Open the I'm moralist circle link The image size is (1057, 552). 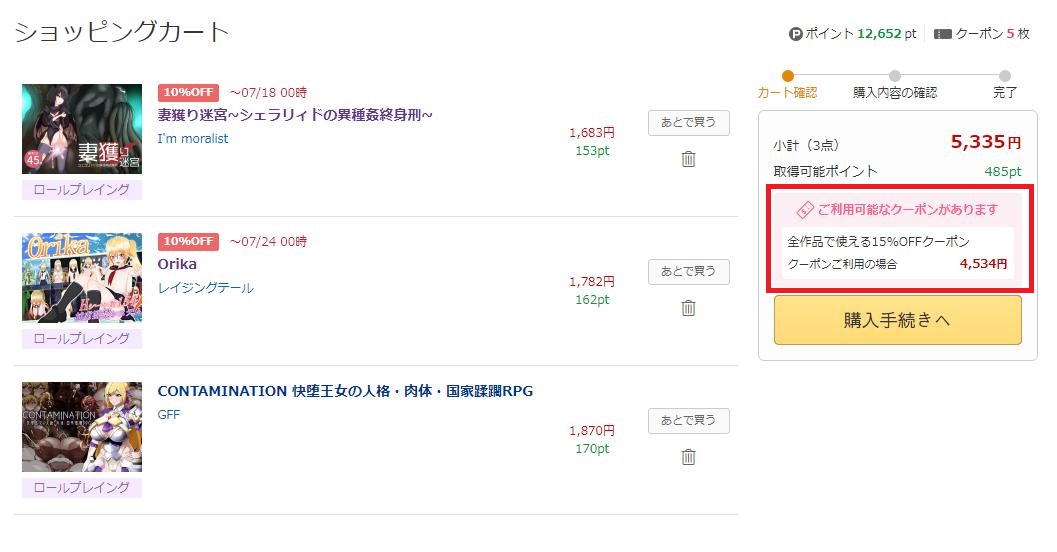193,138
